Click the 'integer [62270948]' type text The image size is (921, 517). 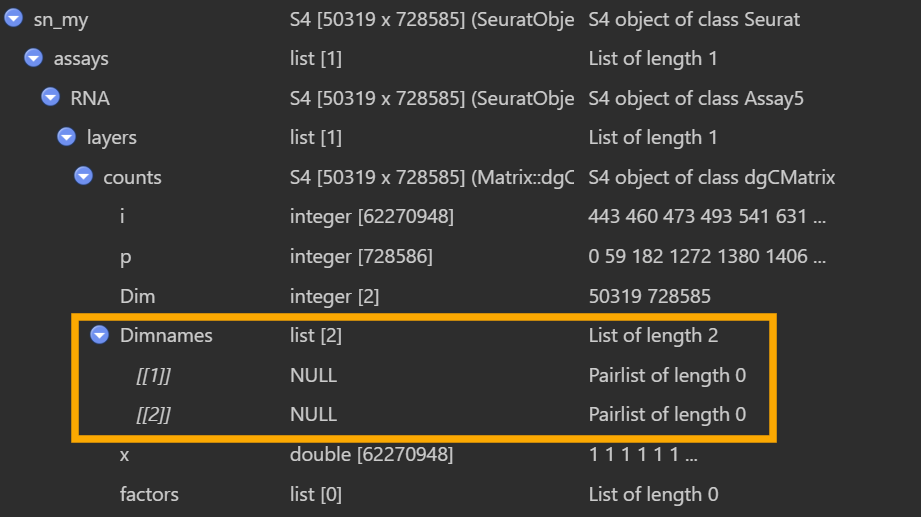pyautogui.click(x=371, y=216)
